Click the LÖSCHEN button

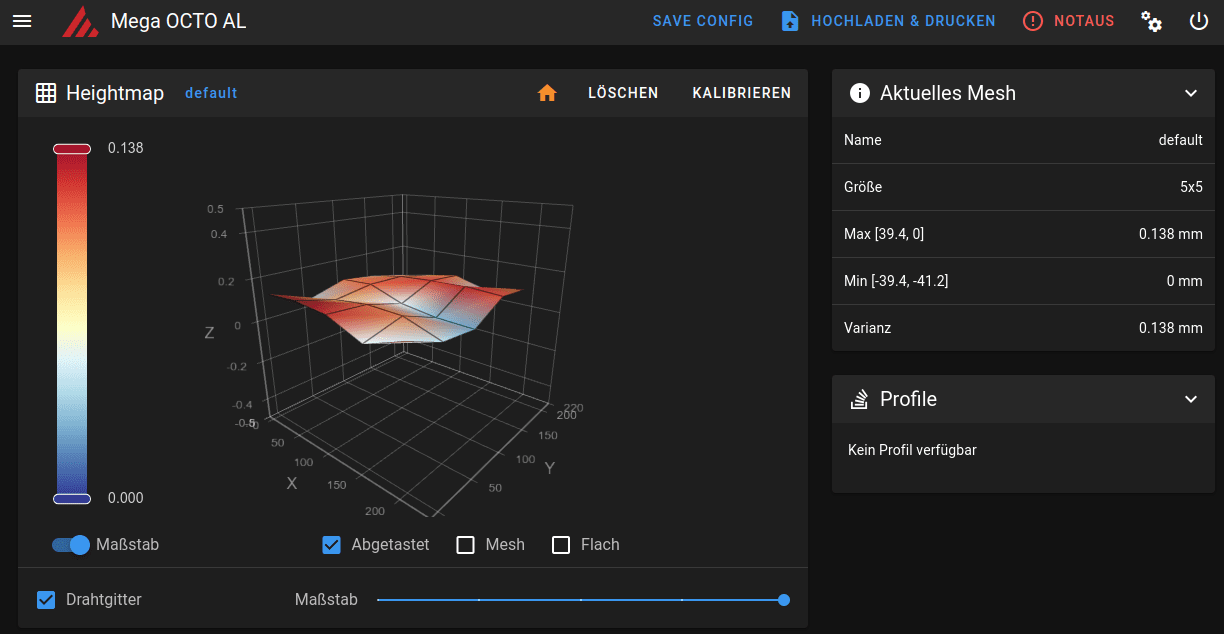(x=623, y=93)
